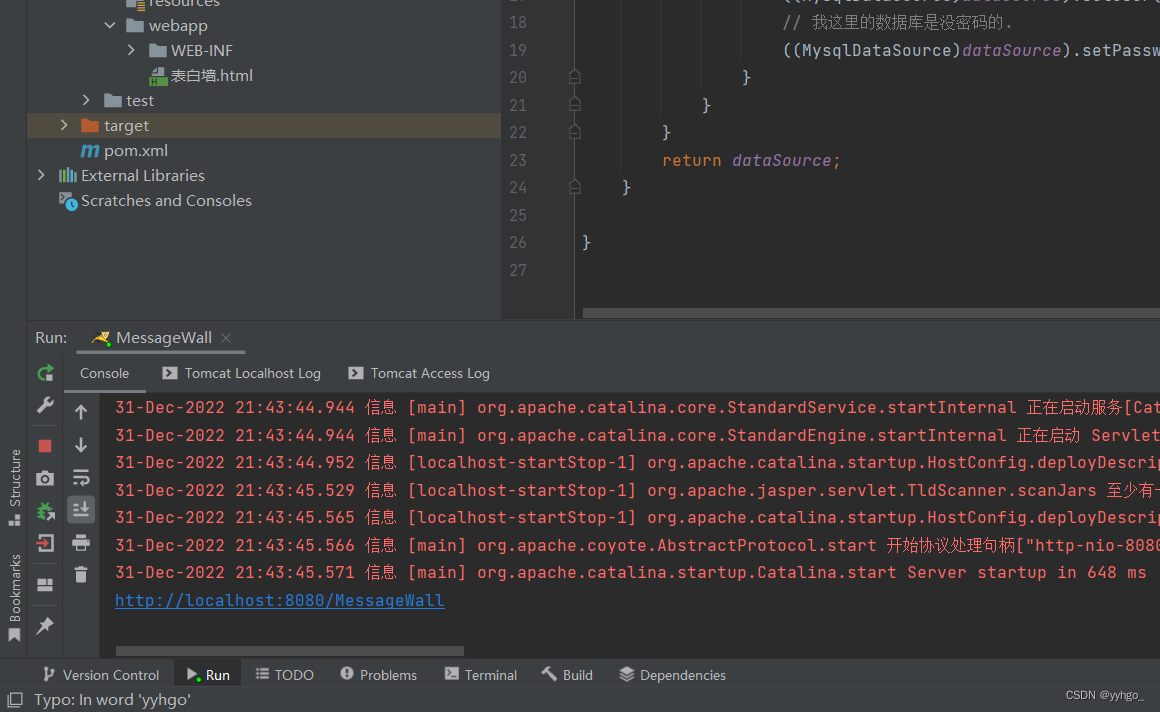Expand External Libraries node

(x=41, y=175)
